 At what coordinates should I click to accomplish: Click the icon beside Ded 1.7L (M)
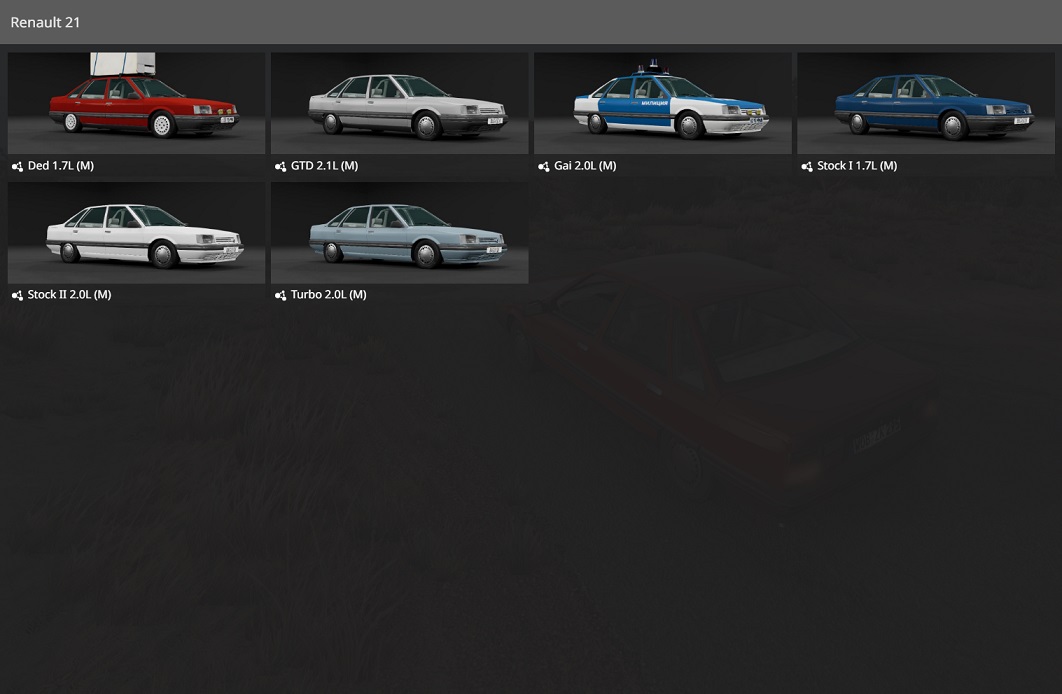point(17,167)
